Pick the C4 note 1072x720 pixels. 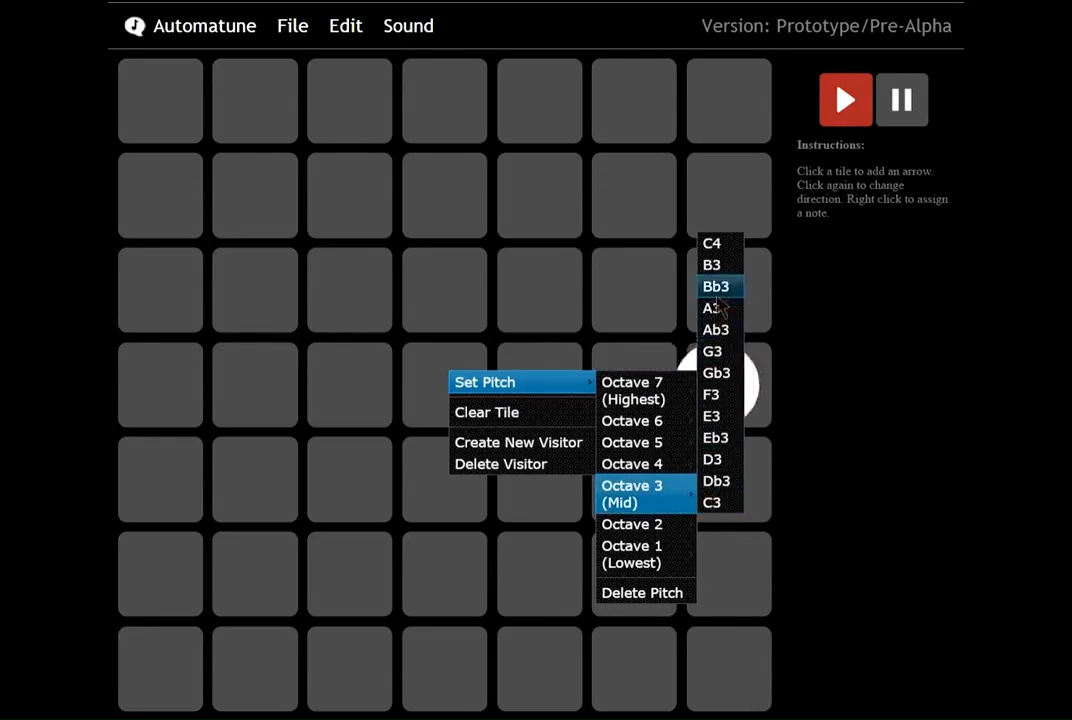(x=712, y=243)
